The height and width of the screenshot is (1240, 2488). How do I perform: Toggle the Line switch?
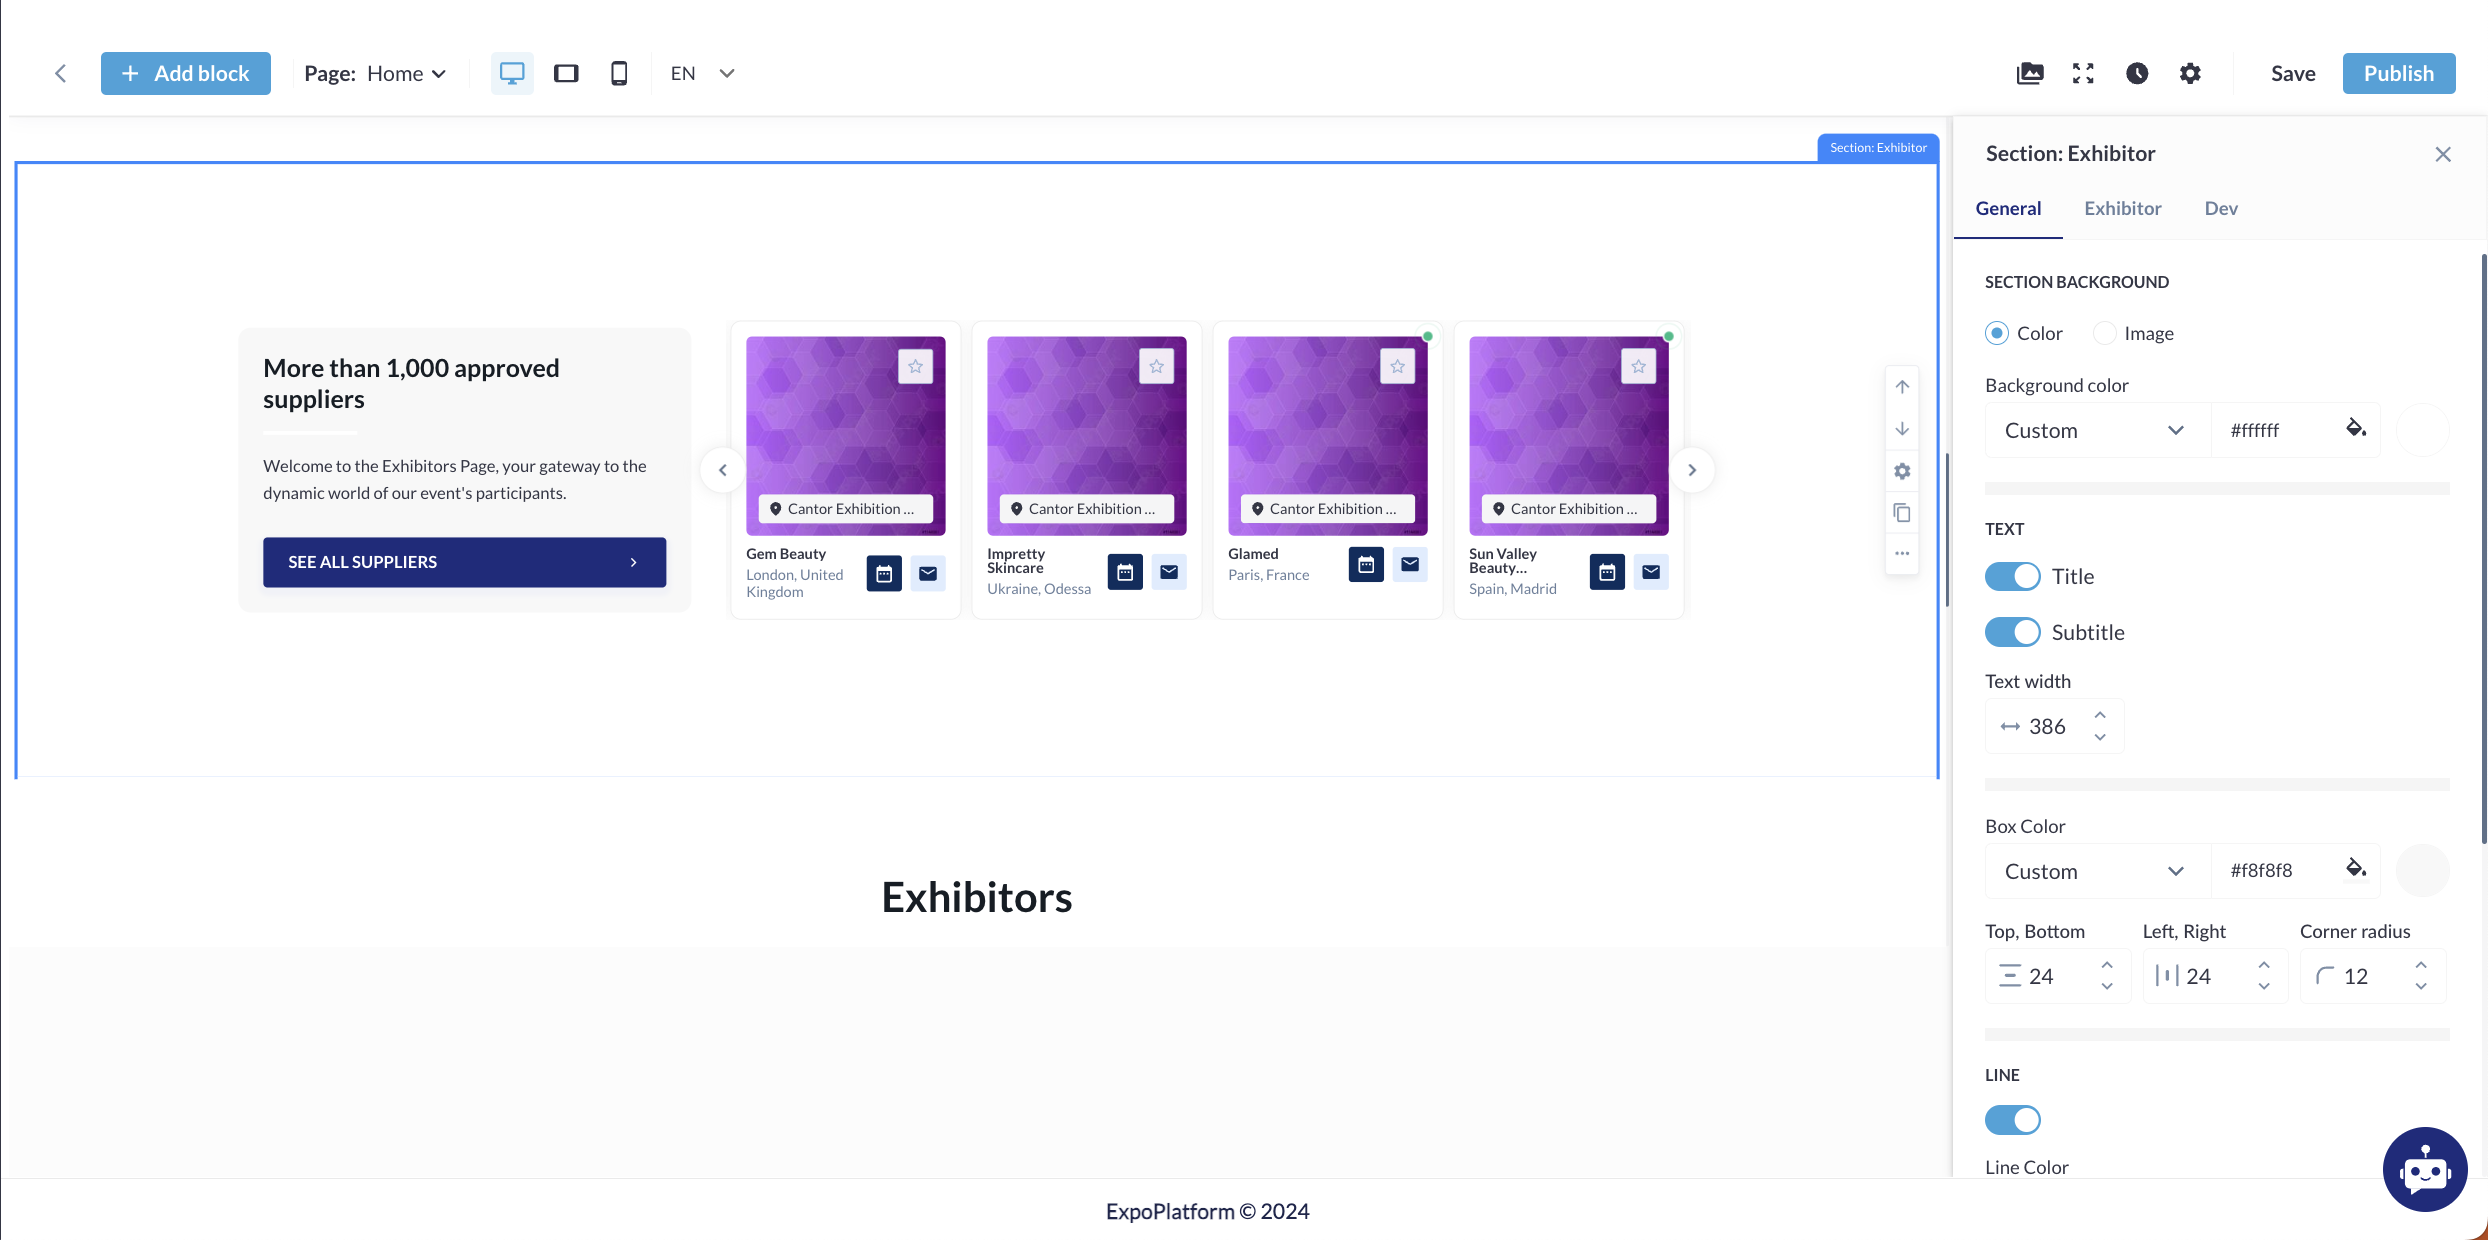[x=2012, y=1120]
